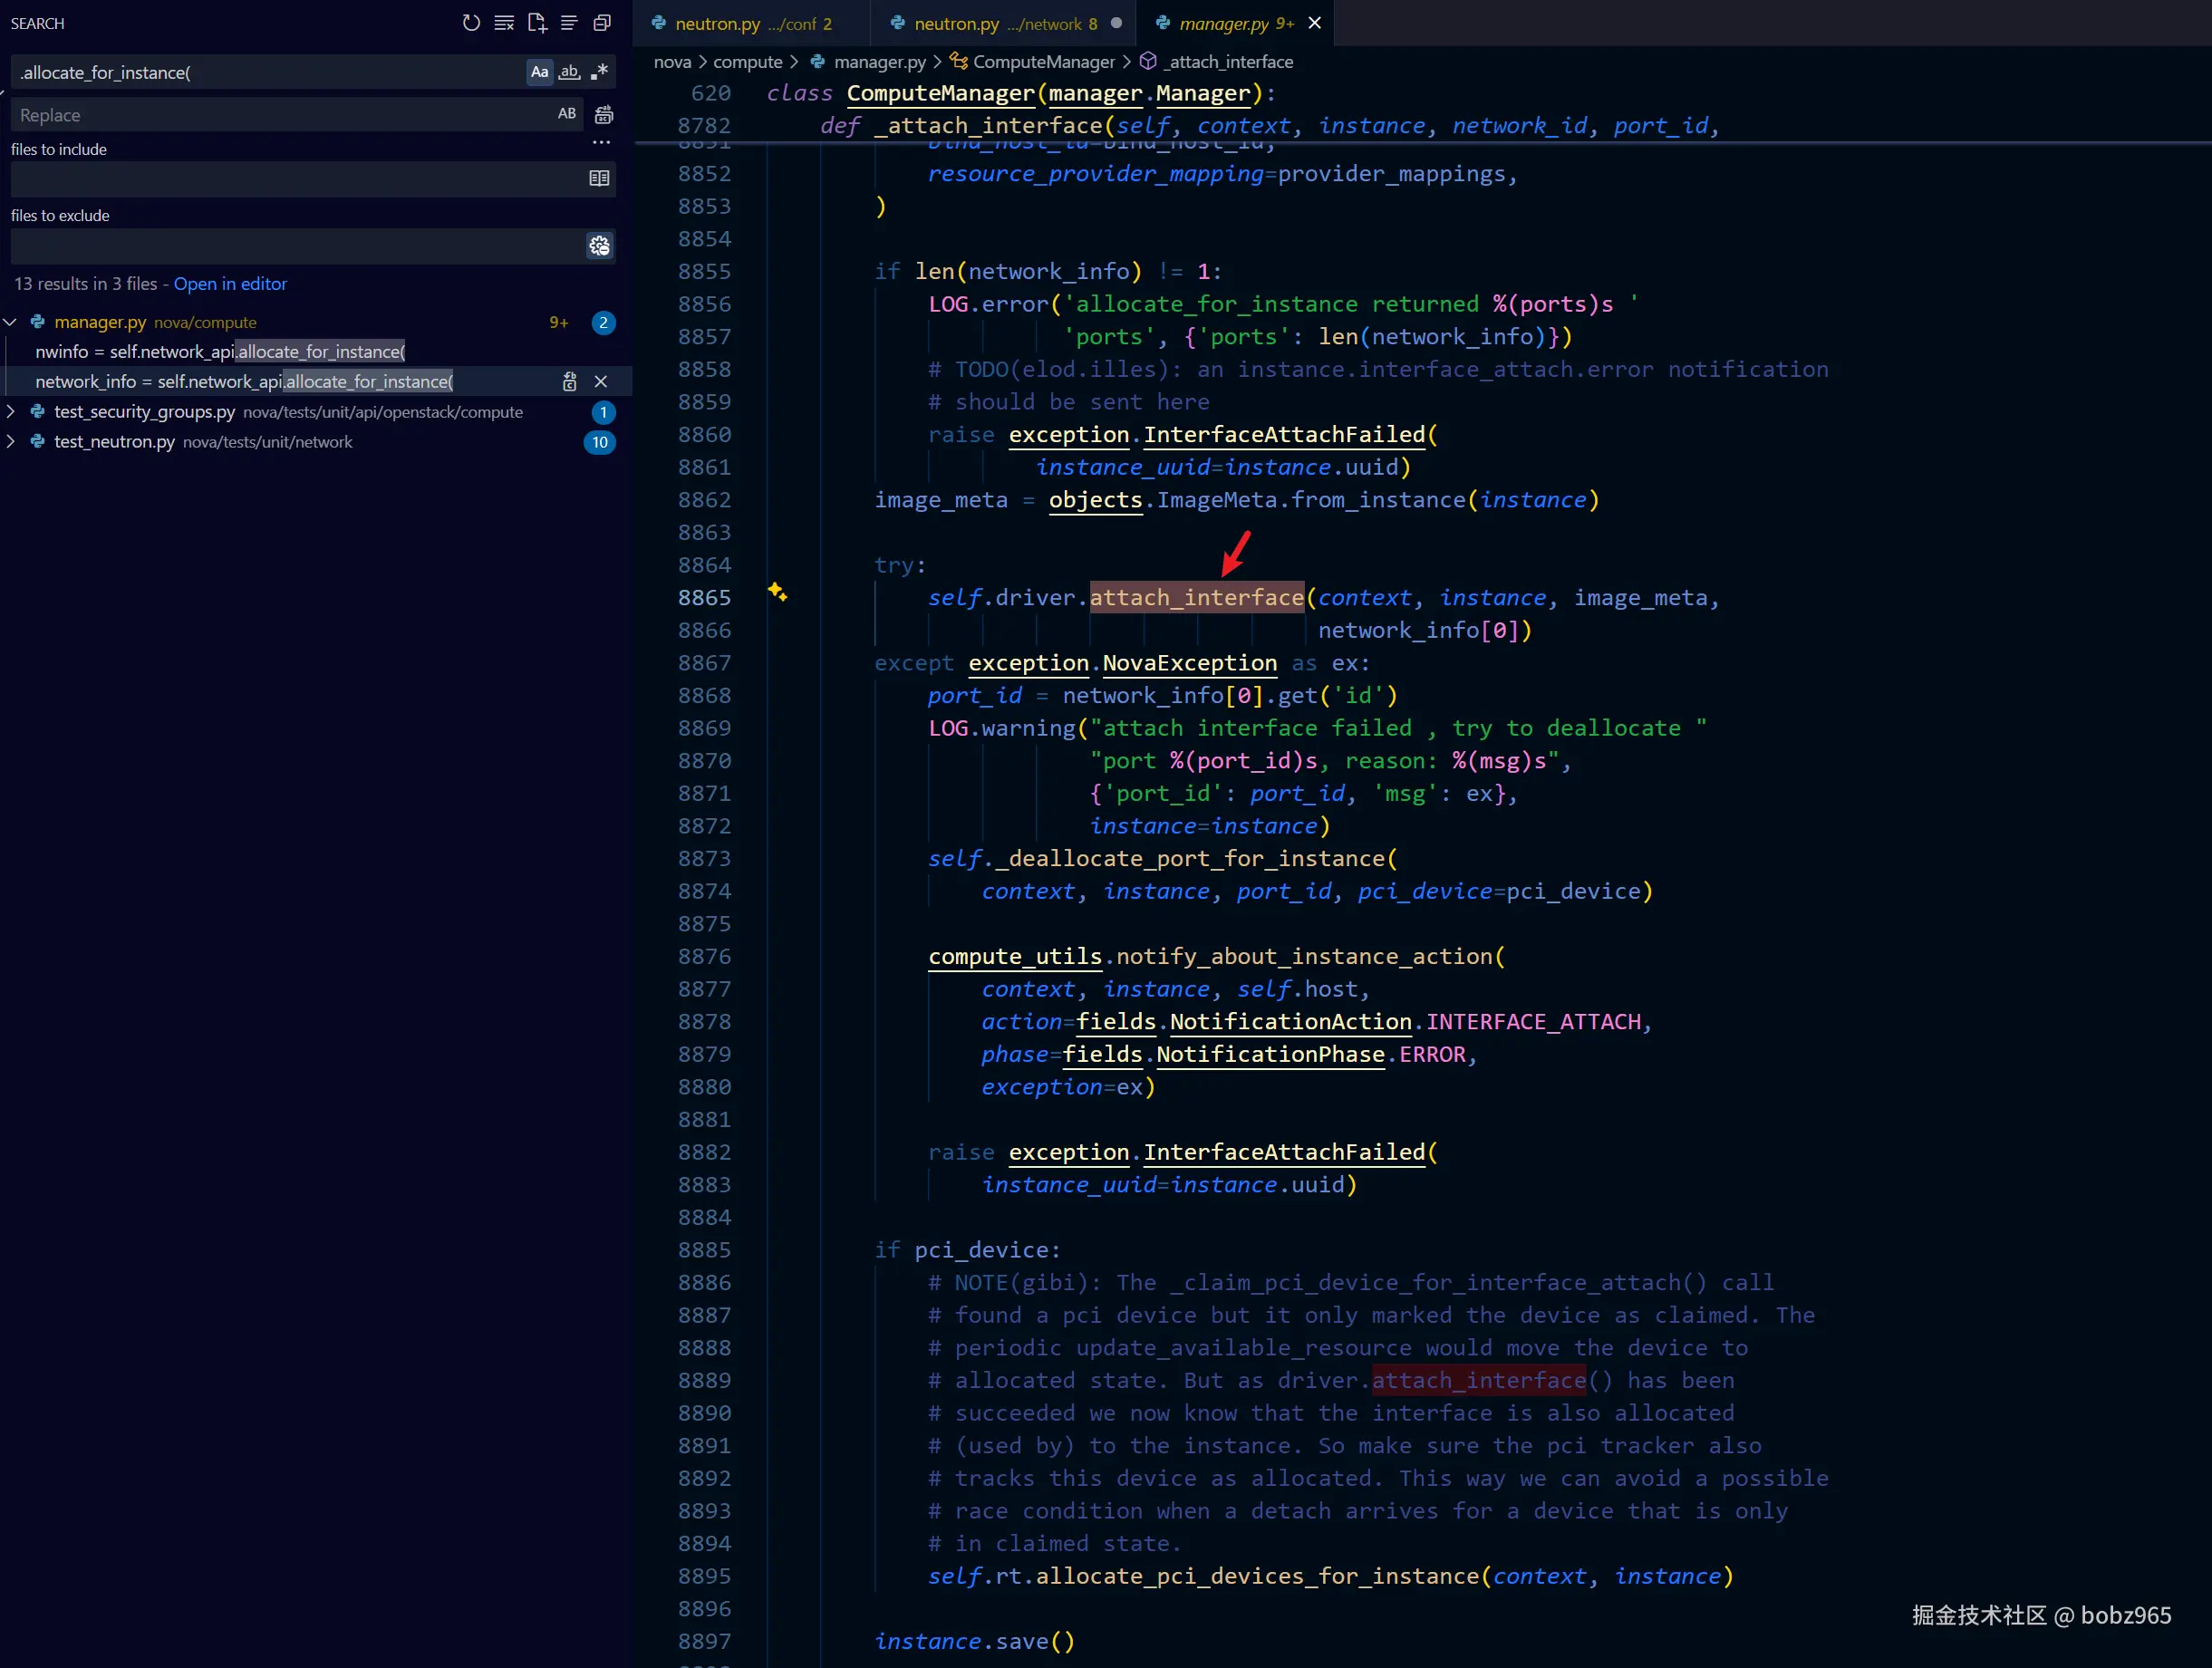Screen dimensions: 2212x1668
Task: Click allocate_pci_devices_for_instance on line 8895
Action: click(1257, 1577)
